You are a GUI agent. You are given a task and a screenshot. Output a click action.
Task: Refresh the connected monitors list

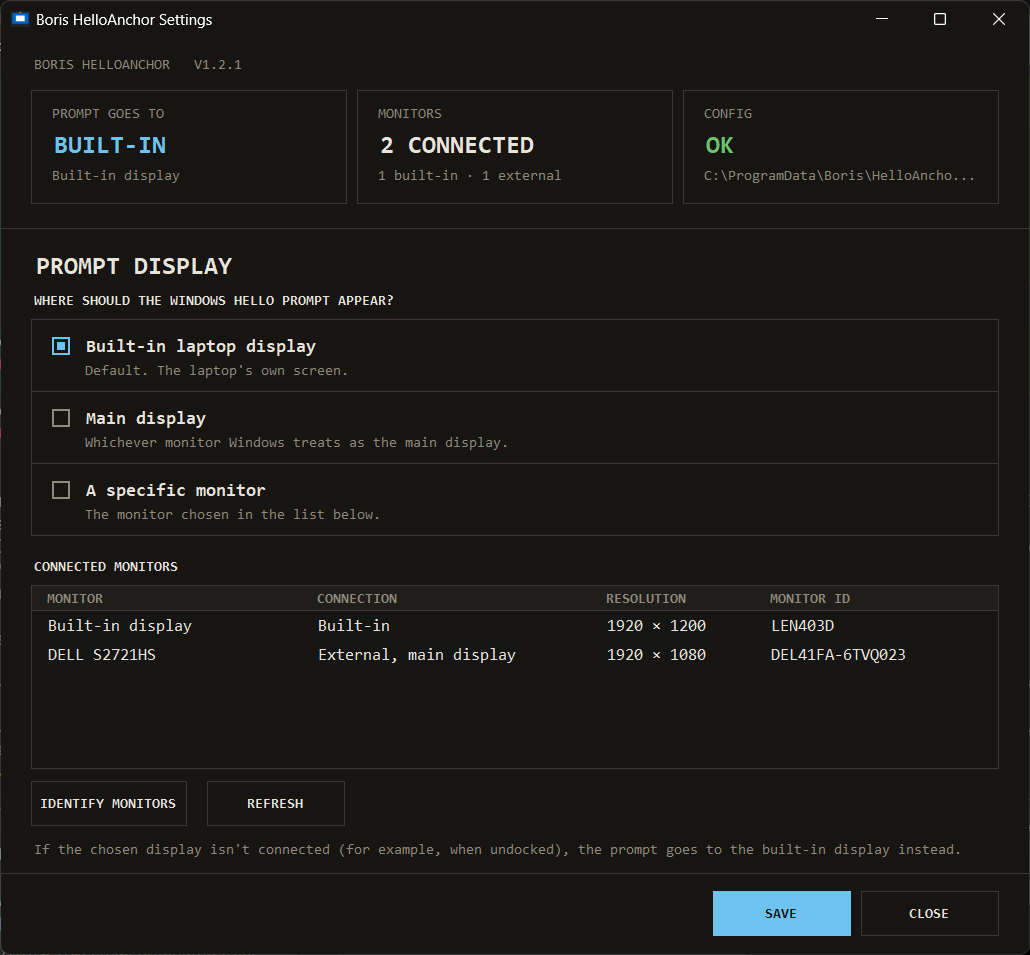point(276,803)
